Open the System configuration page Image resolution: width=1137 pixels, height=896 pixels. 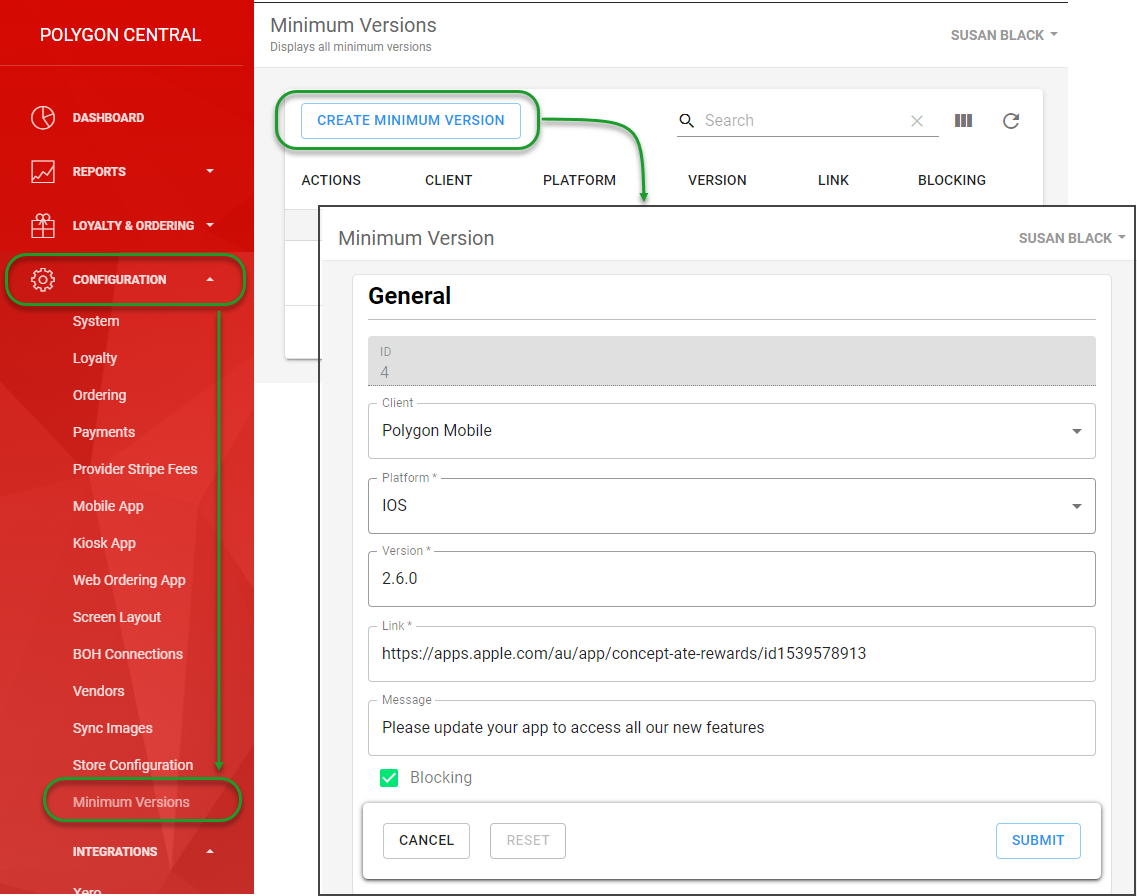(x=96, y=321)
